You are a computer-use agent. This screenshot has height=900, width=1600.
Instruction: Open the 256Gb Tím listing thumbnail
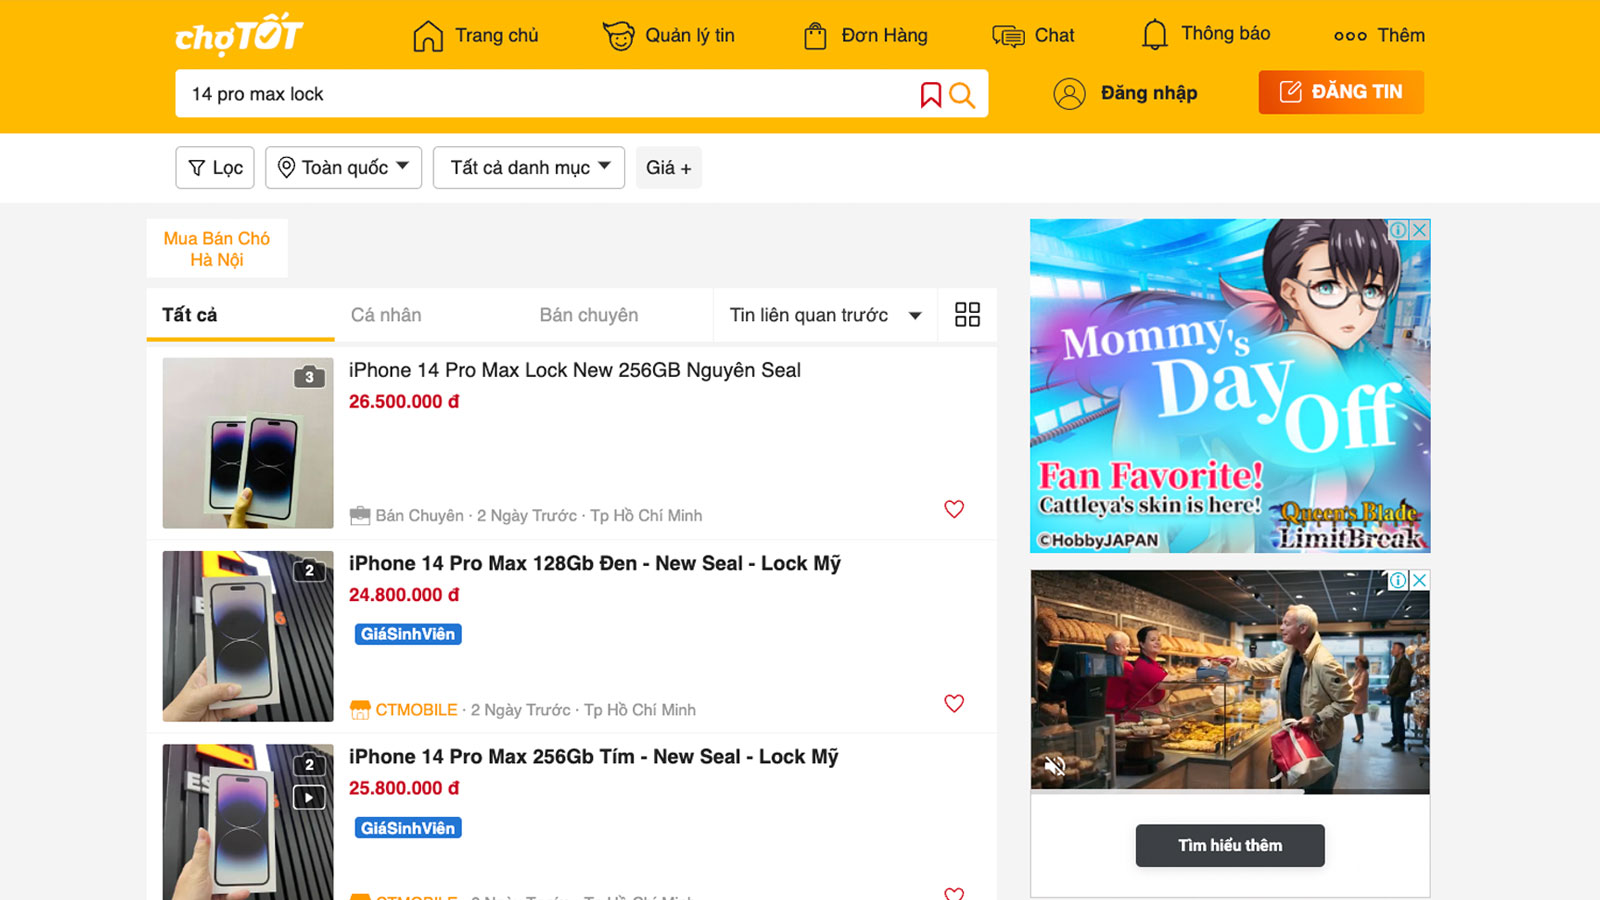[248, 822]
